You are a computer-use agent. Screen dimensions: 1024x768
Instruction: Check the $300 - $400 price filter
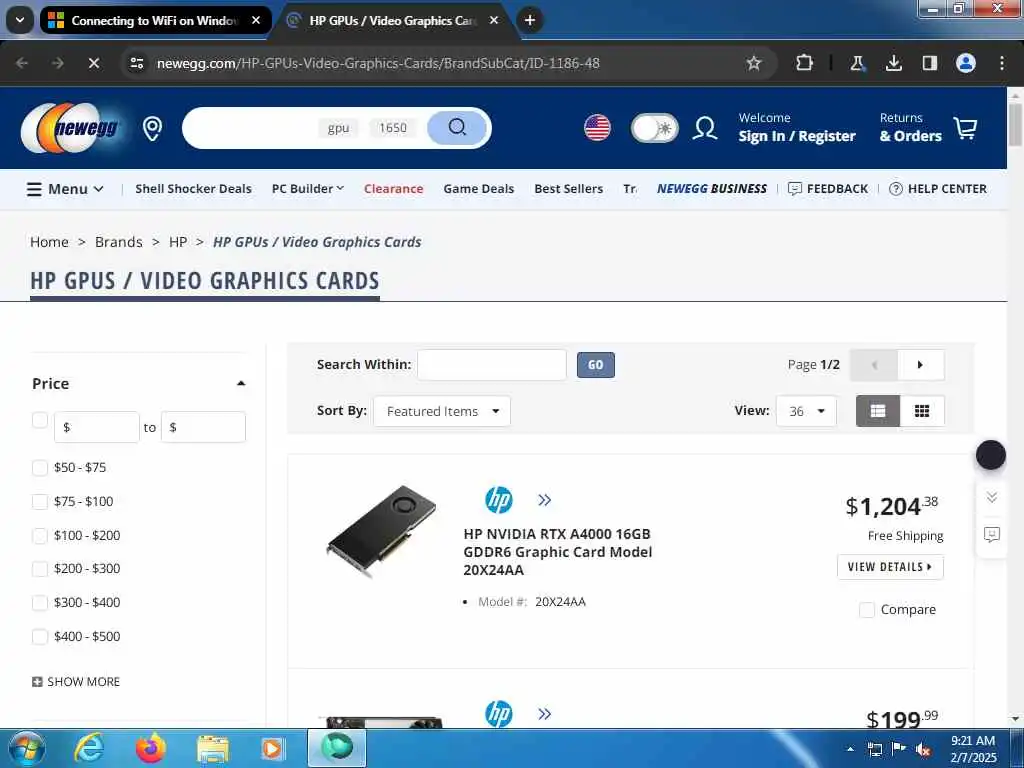[40, 603]
